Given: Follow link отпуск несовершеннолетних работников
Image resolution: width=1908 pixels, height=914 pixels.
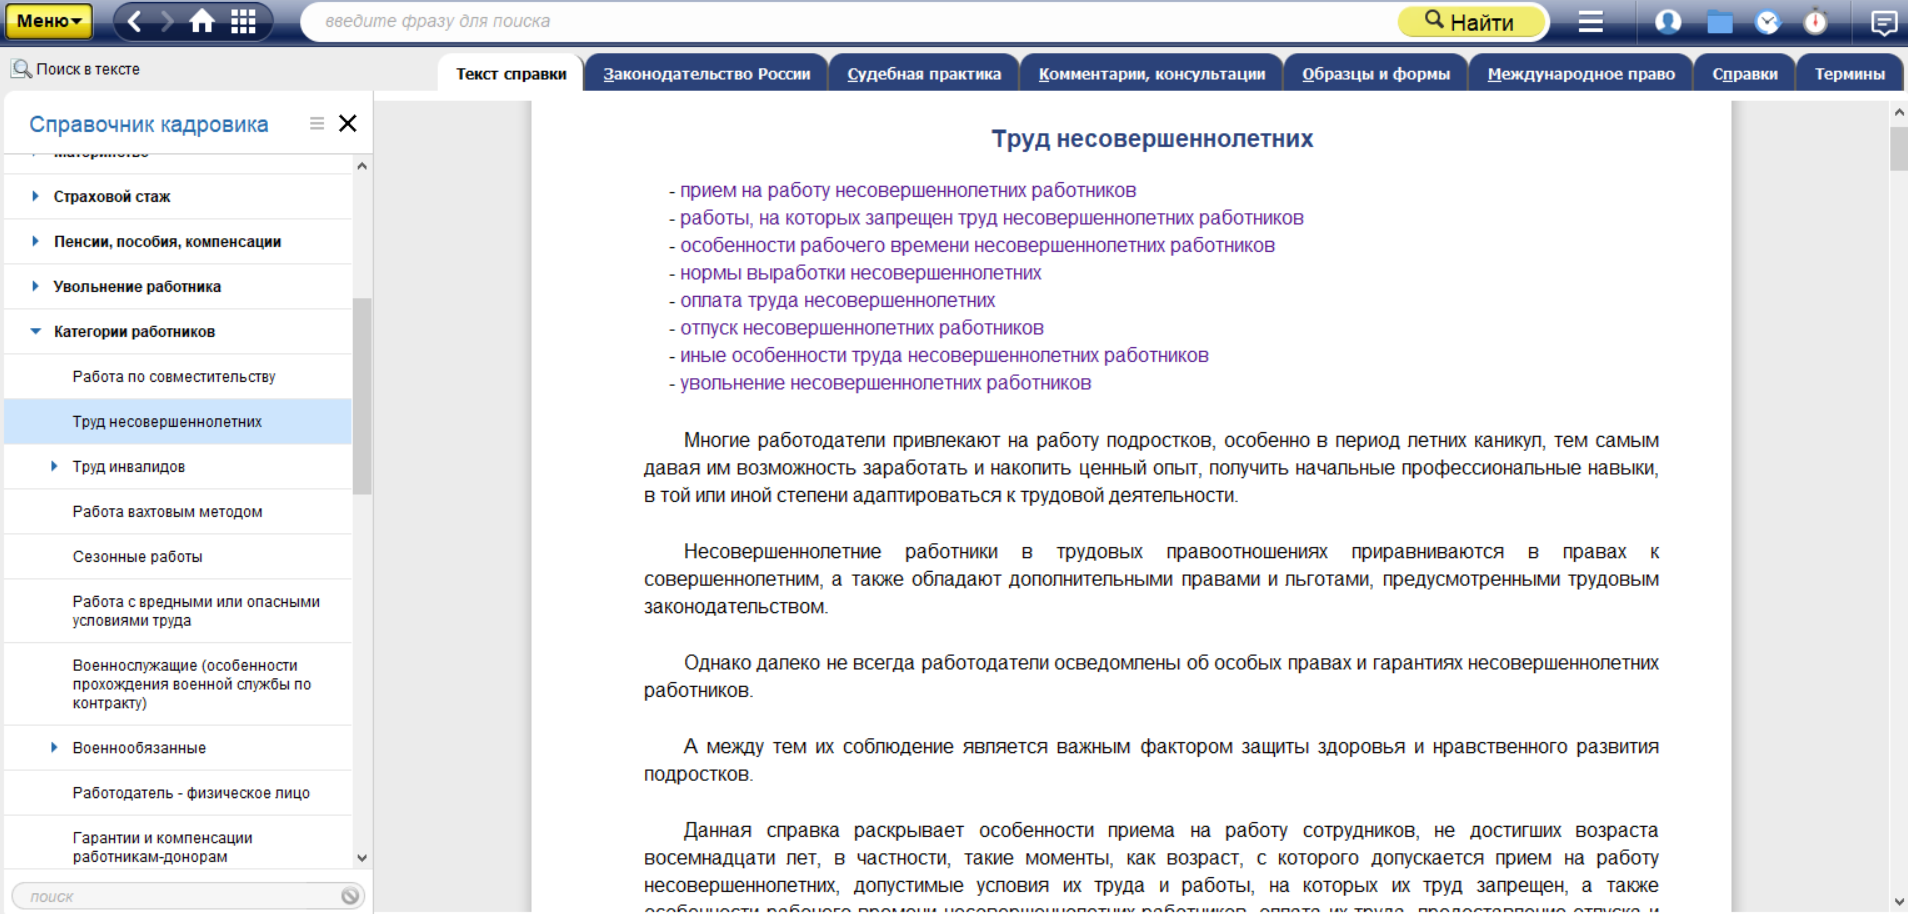Looking at the screenshot, I should coord(861,328).
